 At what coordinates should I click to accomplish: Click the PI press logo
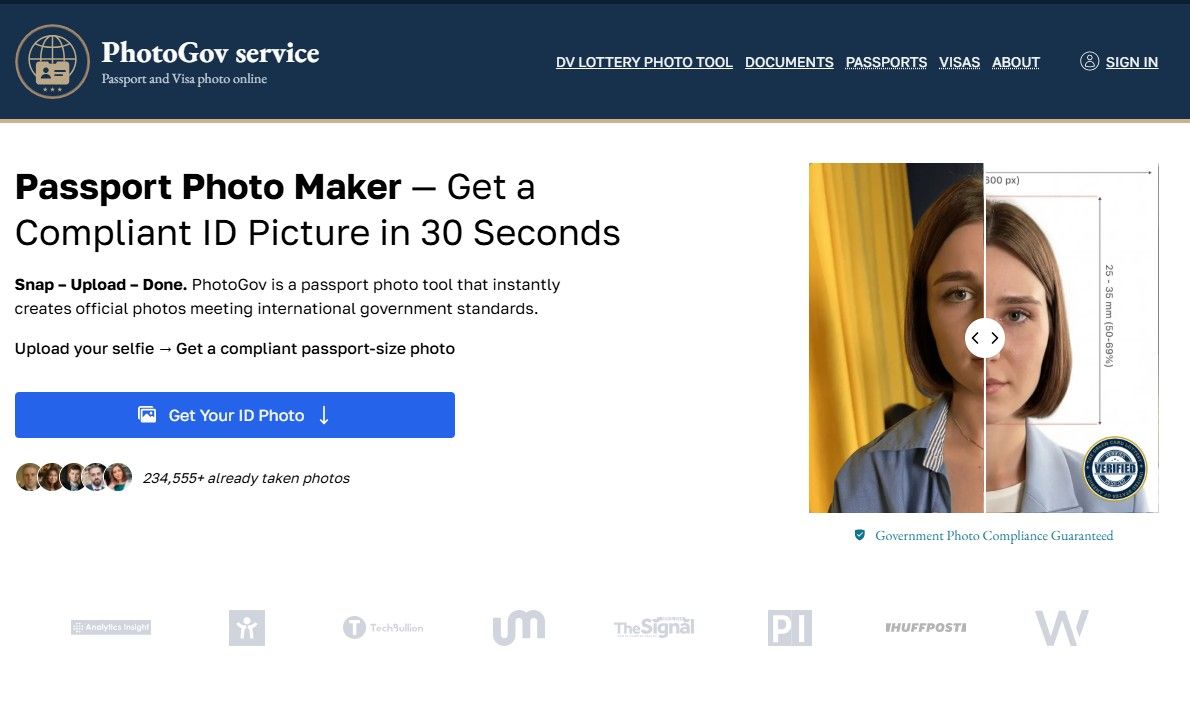pyautogui.click(x=789, y=627)
